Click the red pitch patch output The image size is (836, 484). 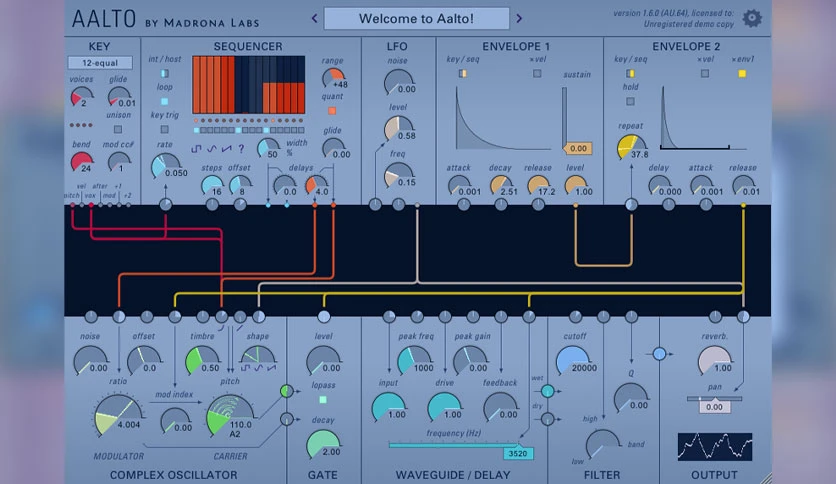click(73, 205)
